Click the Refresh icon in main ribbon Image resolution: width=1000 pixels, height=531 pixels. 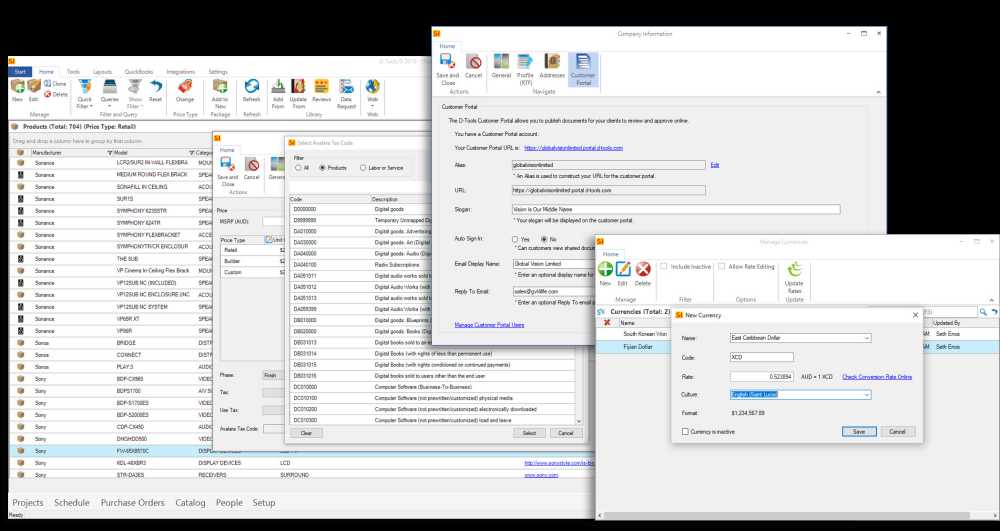coord(252,87)
